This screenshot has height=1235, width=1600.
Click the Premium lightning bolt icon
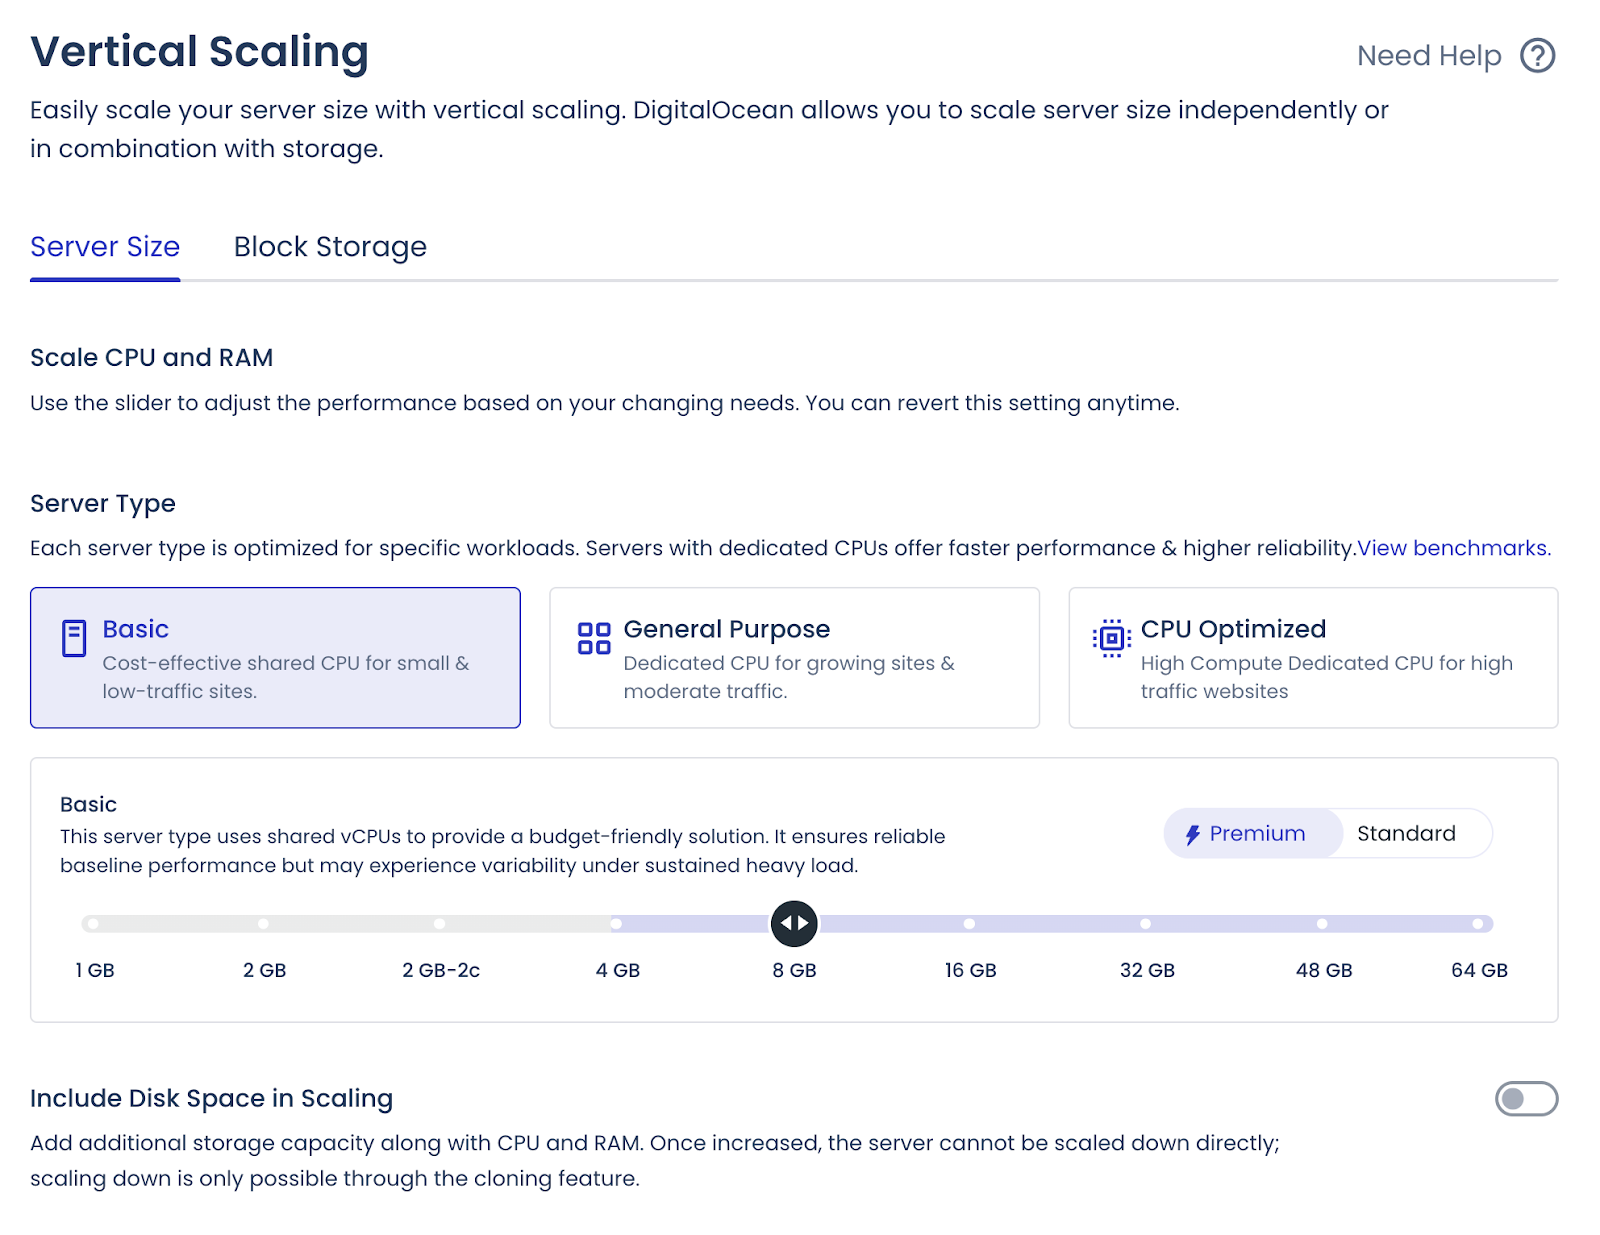coord(1192,833)
